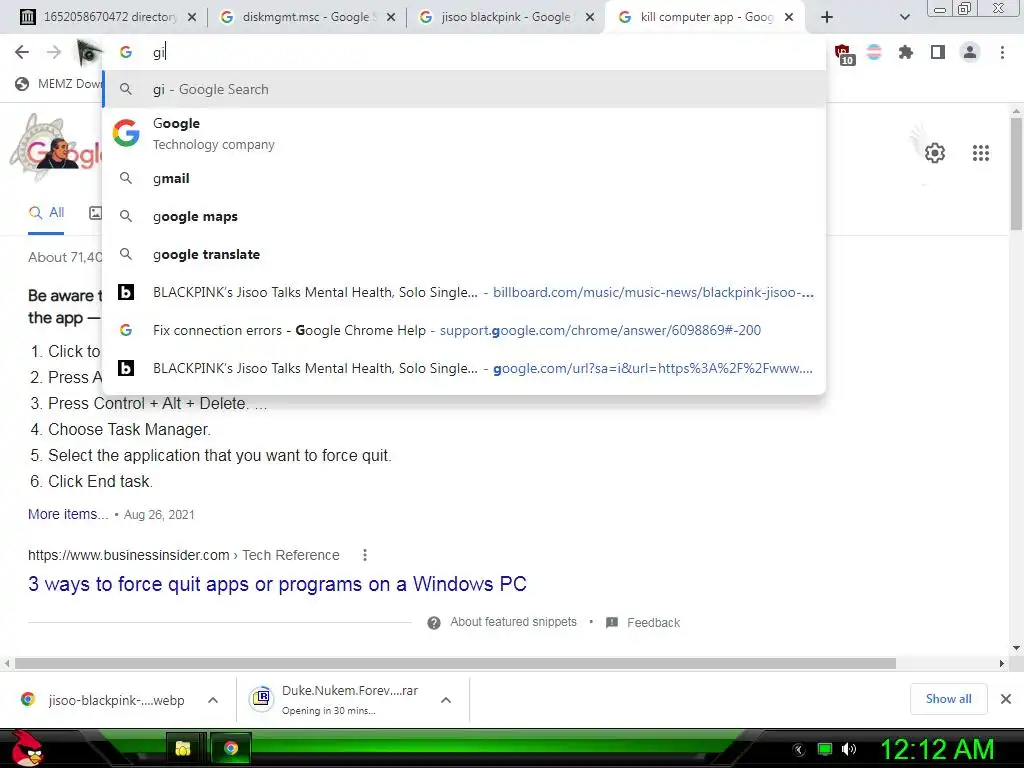
Task: Close the kill computer app tab
Action: pos(789,17)
